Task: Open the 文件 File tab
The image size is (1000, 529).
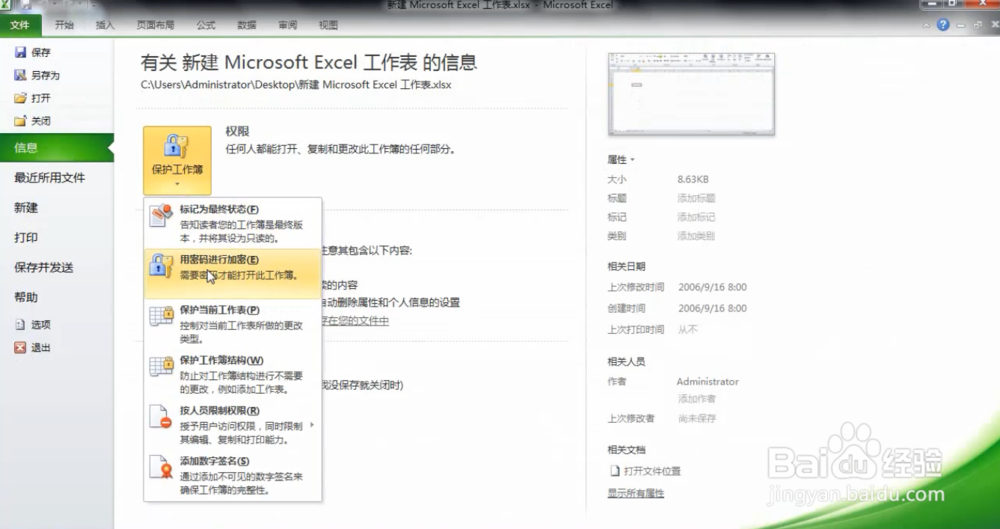Action: 20,26
